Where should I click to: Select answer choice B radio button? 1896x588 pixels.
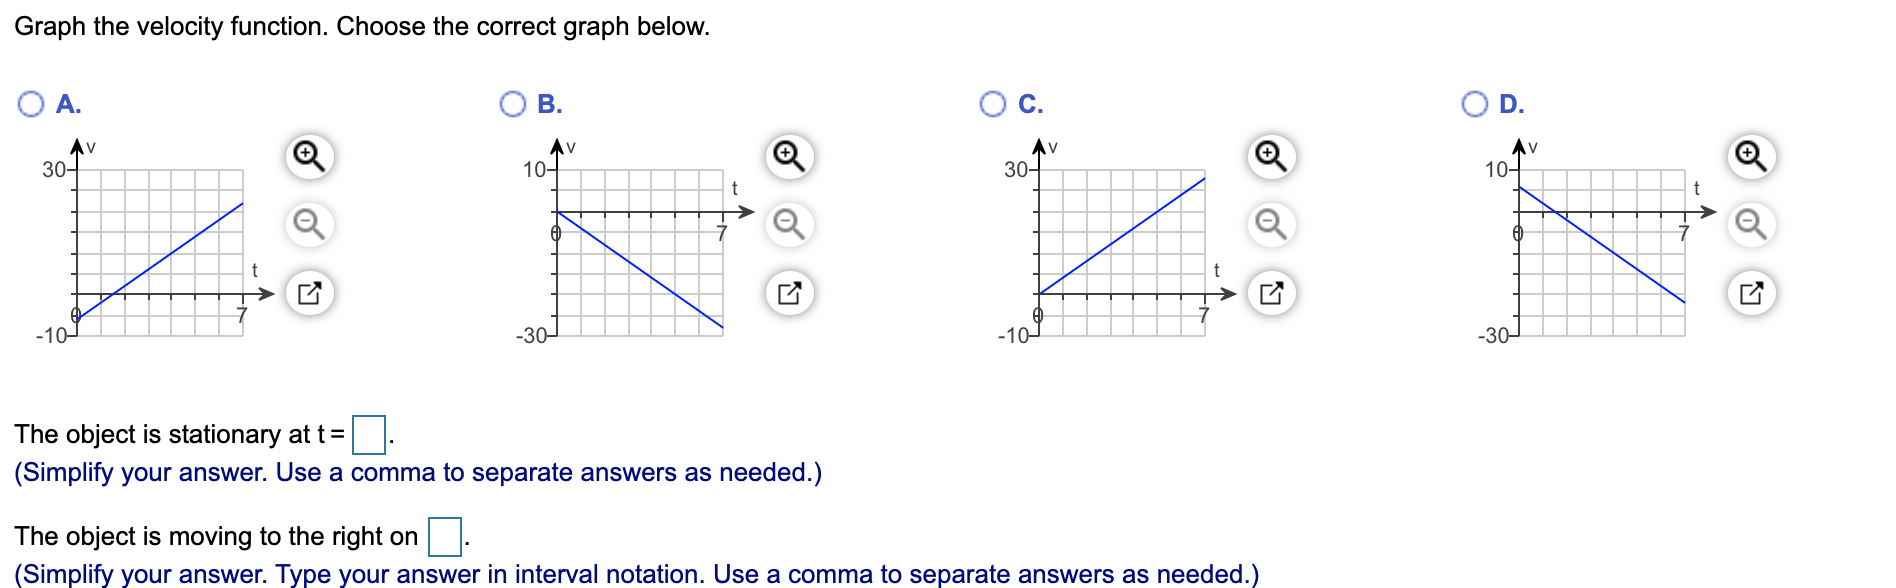click(512, 102)
